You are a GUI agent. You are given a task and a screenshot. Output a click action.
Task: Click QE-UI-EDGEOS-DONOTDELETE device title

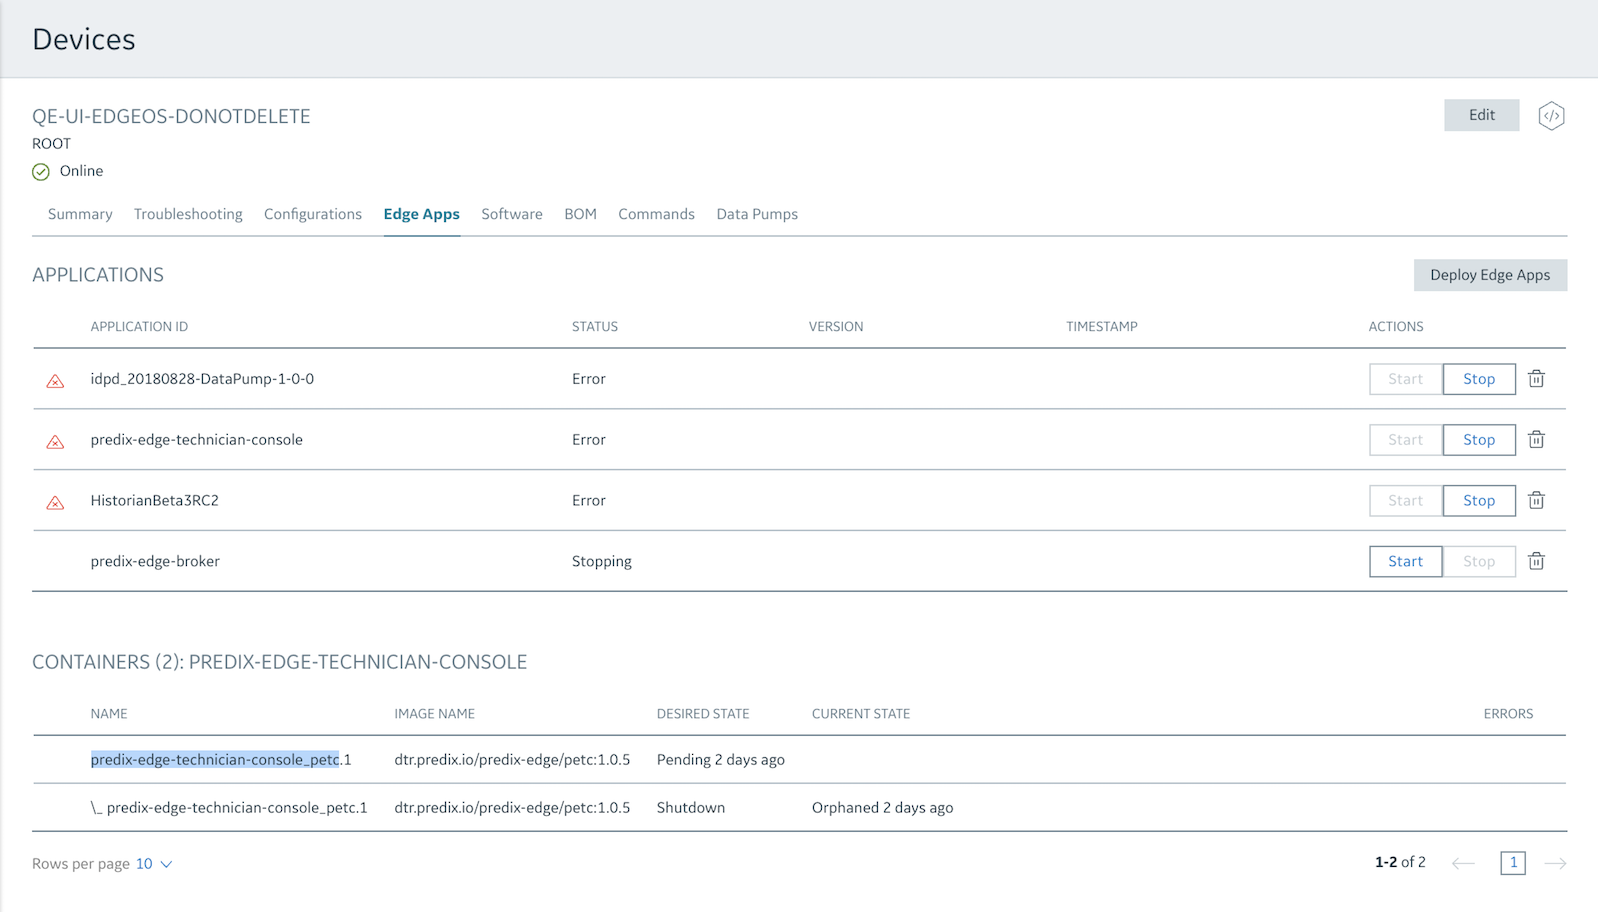click(171, 116)
